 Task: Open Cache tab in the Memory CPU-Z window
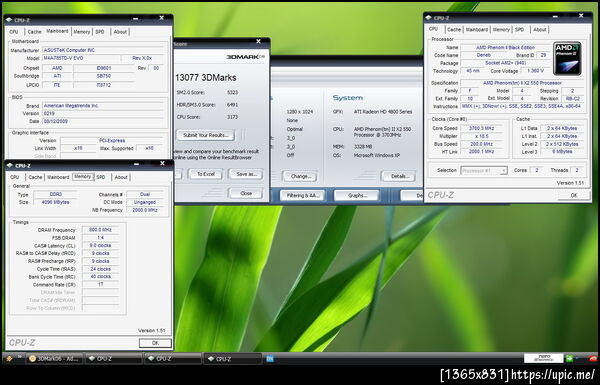click(35, 177)
